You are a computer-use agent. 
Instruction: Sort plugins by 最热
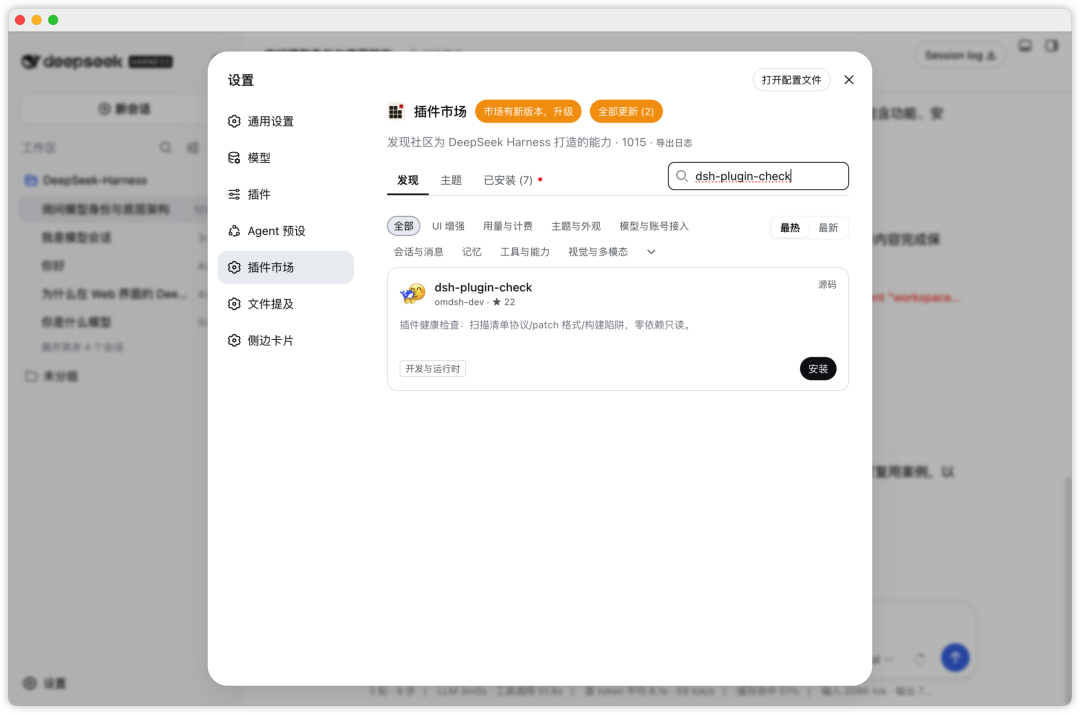click(790, 228)
